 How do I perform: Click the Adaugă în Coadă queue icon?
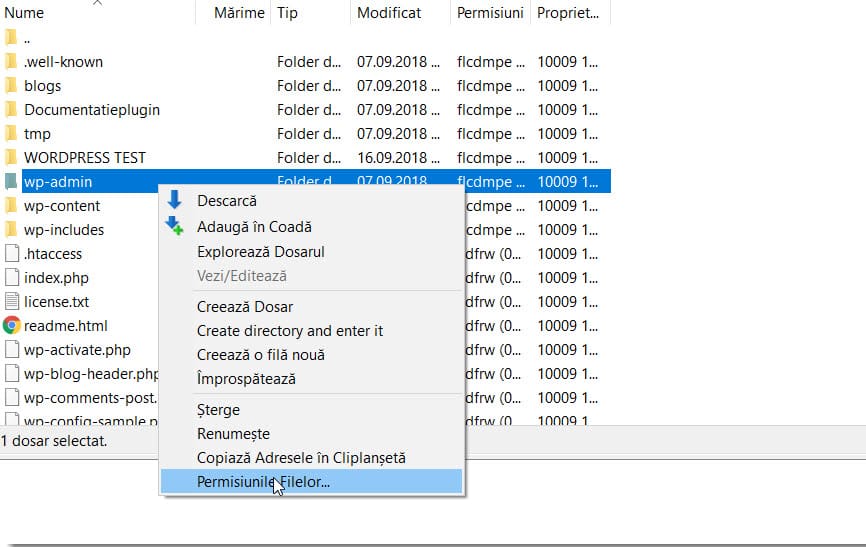[x=175, y=227]
